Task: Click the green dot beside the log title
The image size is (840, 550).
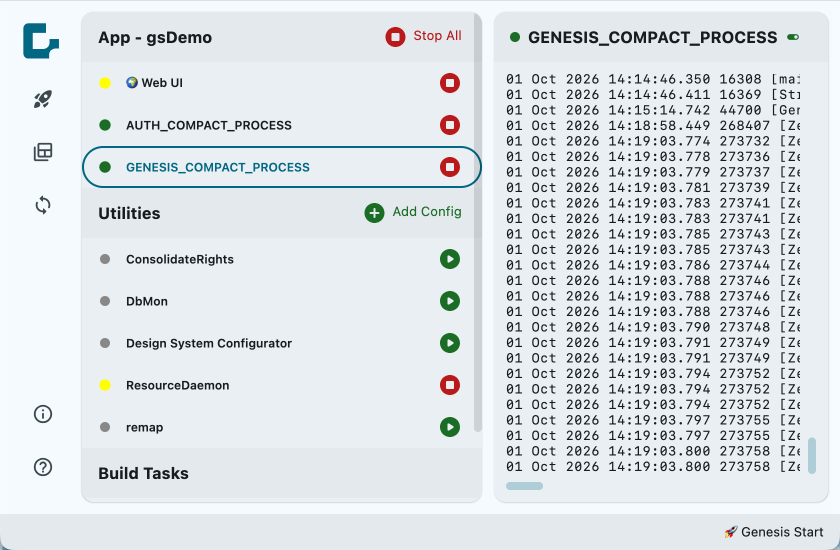Action: coord(515,37)
